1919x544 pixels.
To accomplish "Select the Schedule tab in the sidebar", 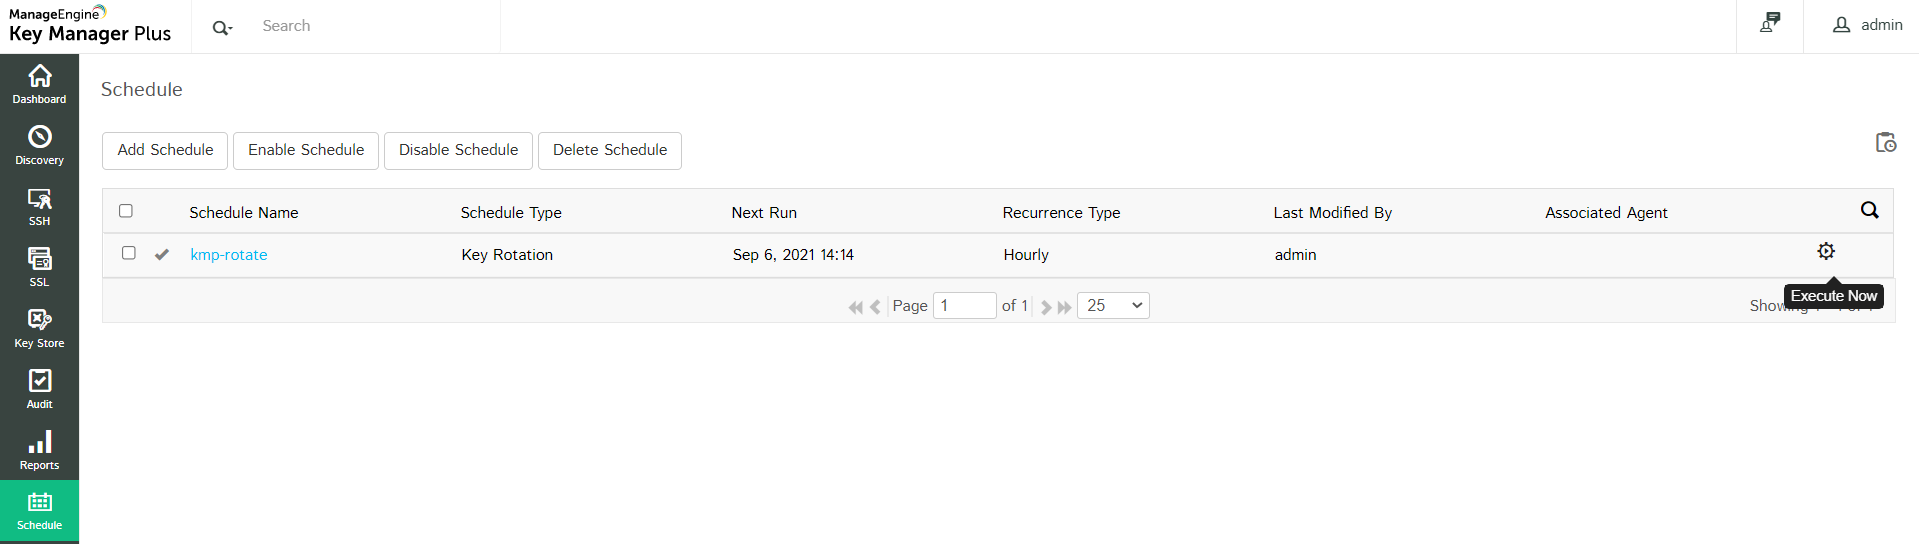I will (x=39, y=510).
